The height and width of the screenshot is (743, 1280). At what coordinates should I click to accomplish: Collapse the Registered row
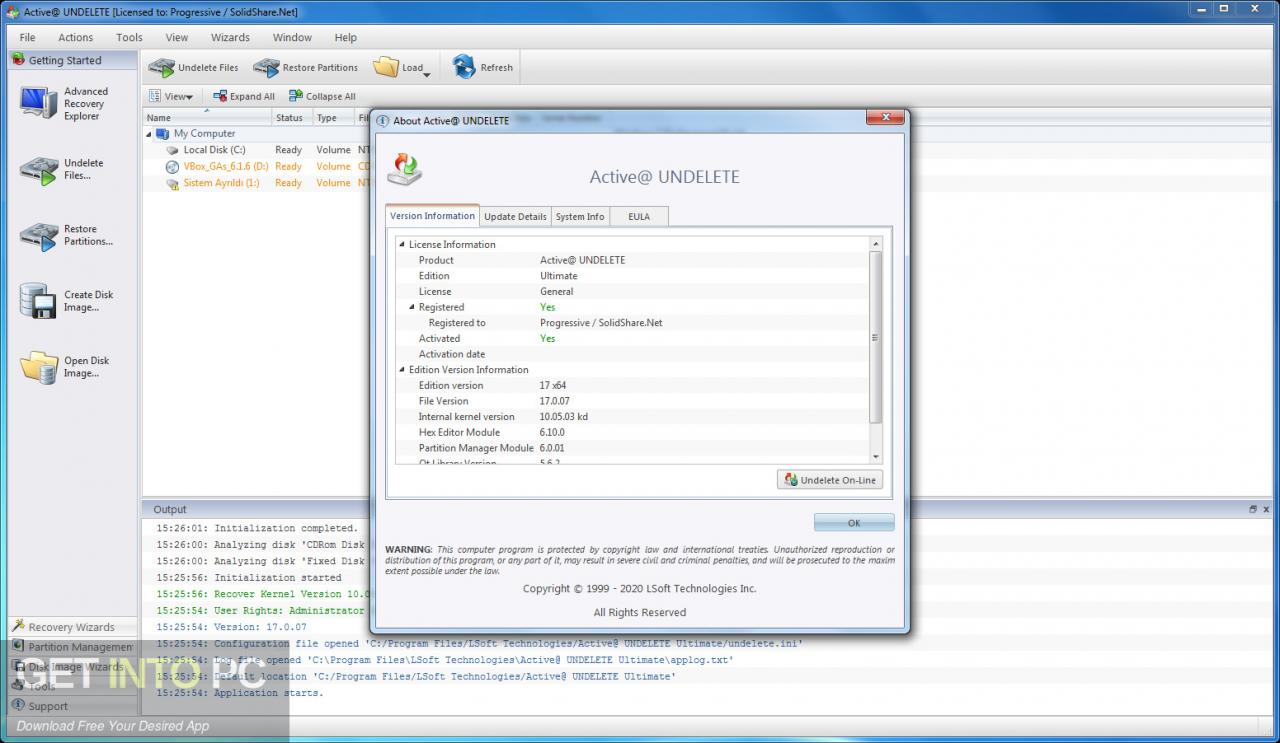(x=412, y=307)
